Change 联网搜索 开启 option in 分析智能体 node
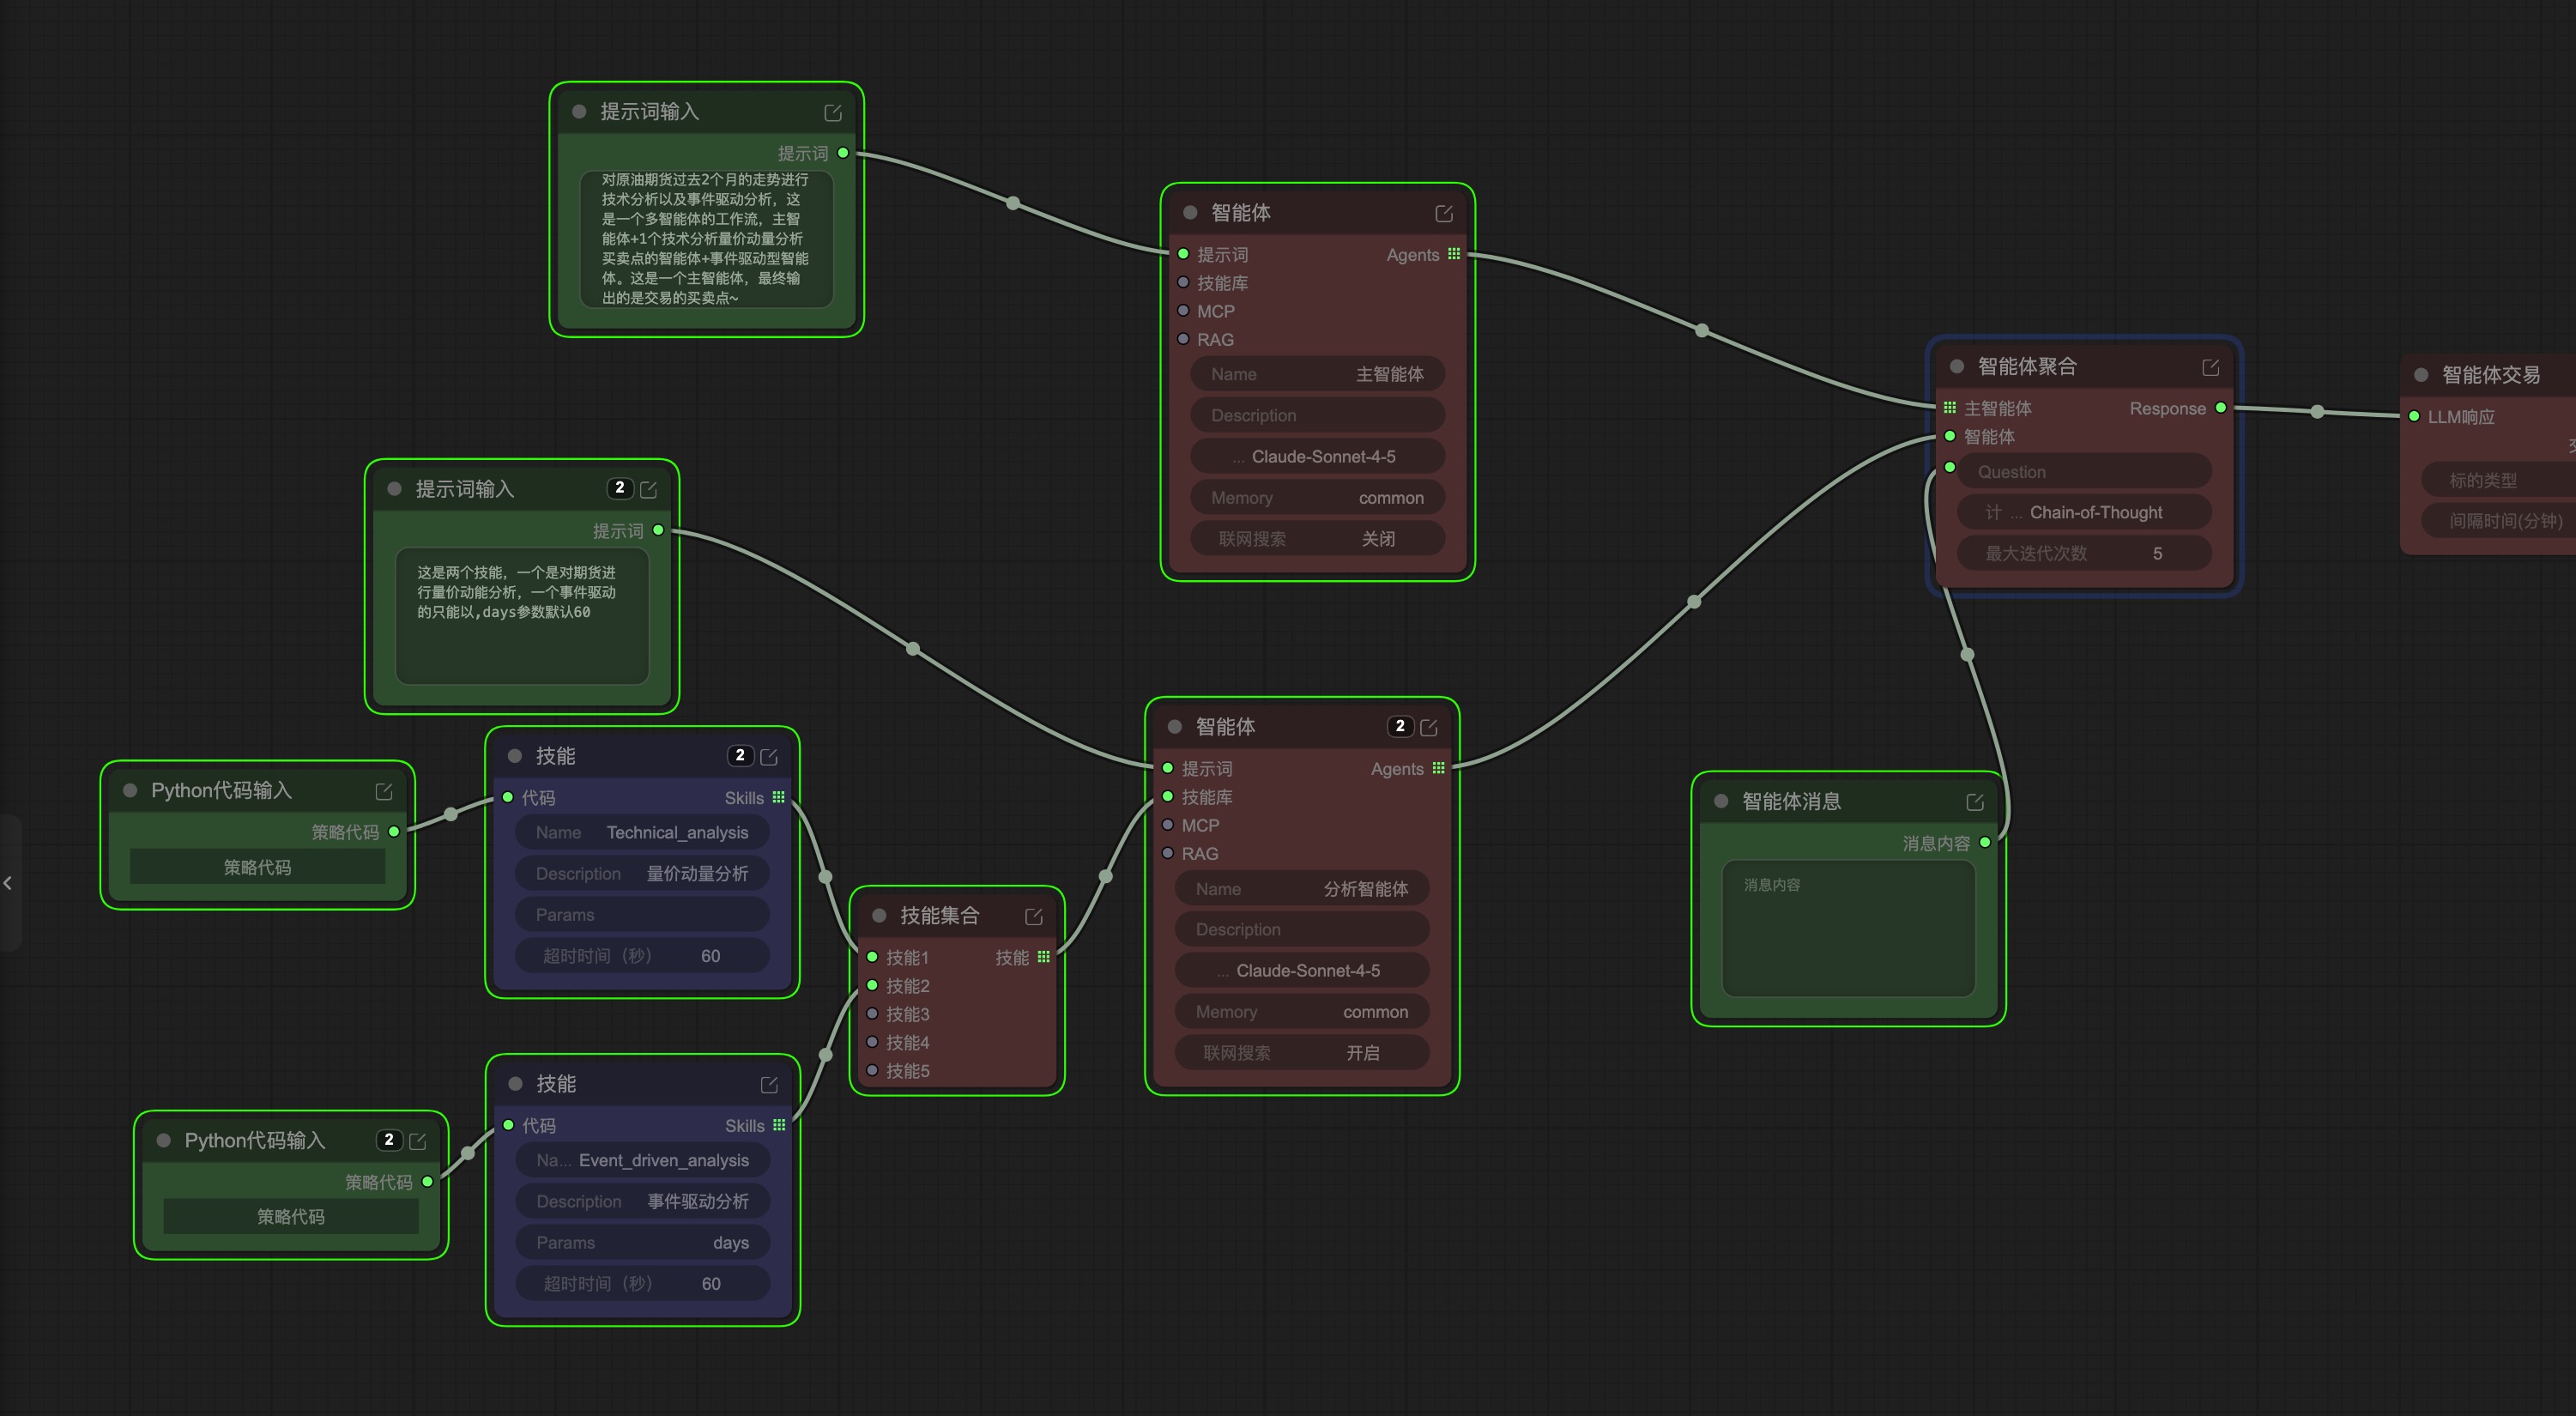This screenshot has height=1416, width=2576. [1301, 1052]
